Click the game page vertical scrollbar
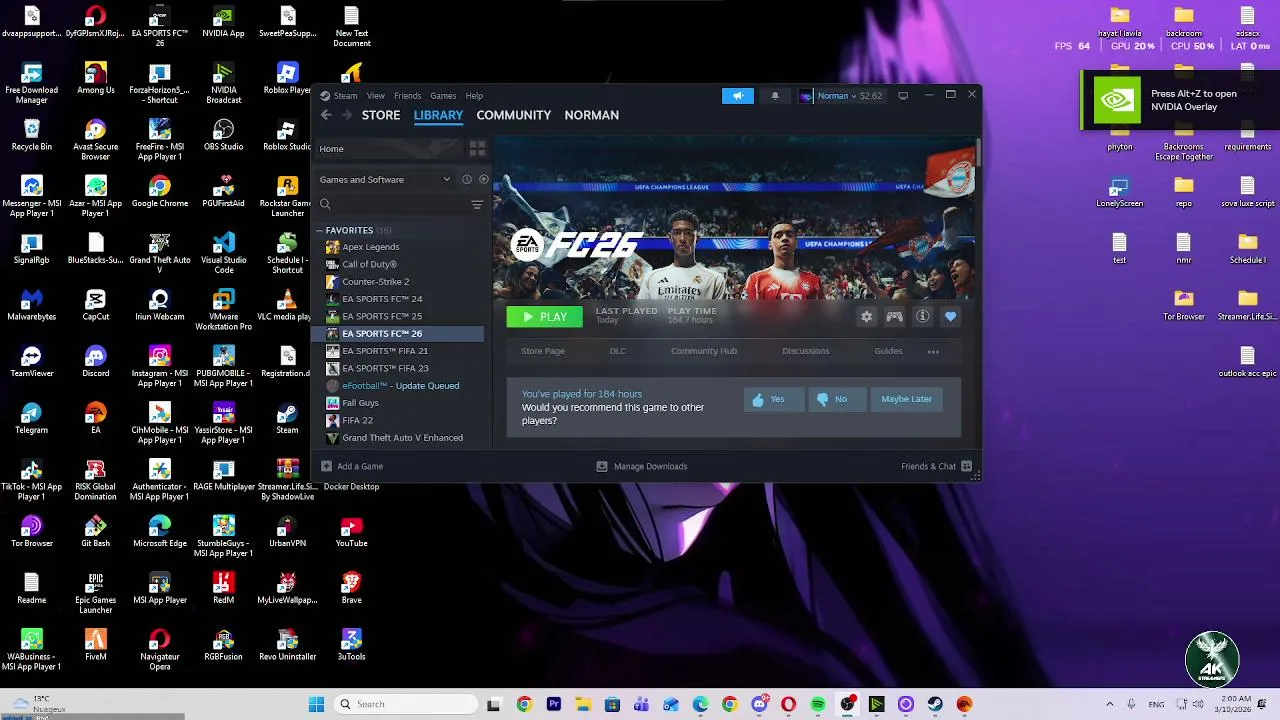This screenshot has height=720, width=1280. point(979,153)
